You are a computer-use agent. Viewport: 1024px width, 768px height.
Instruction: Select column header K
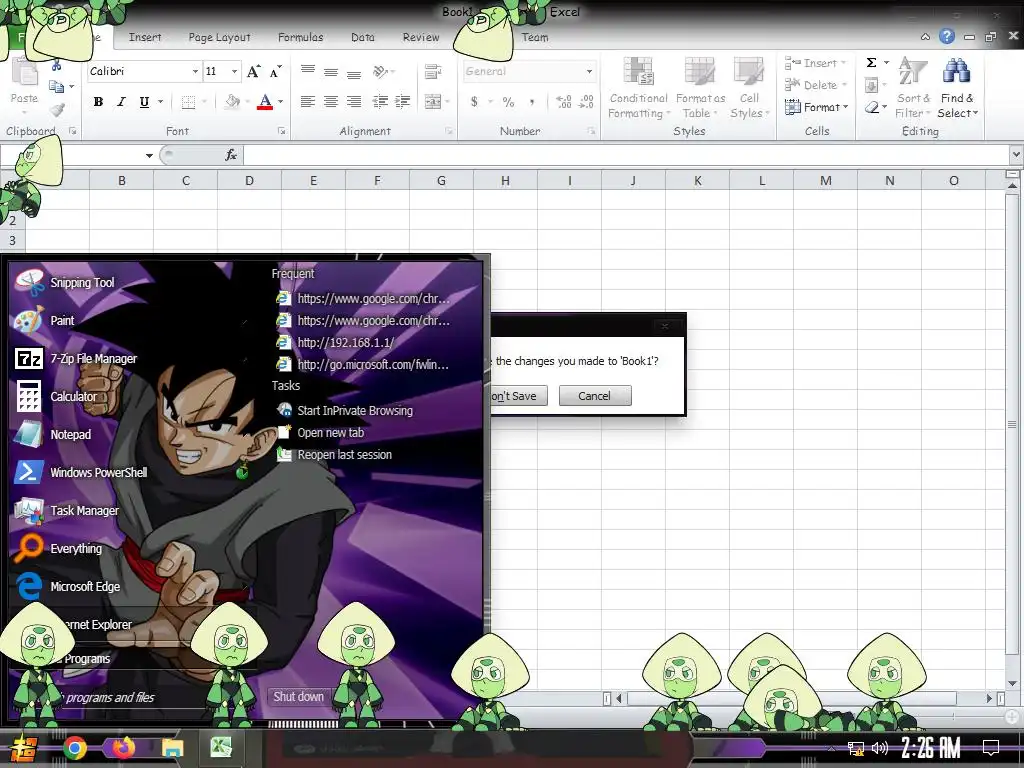(x=697, y=180)
